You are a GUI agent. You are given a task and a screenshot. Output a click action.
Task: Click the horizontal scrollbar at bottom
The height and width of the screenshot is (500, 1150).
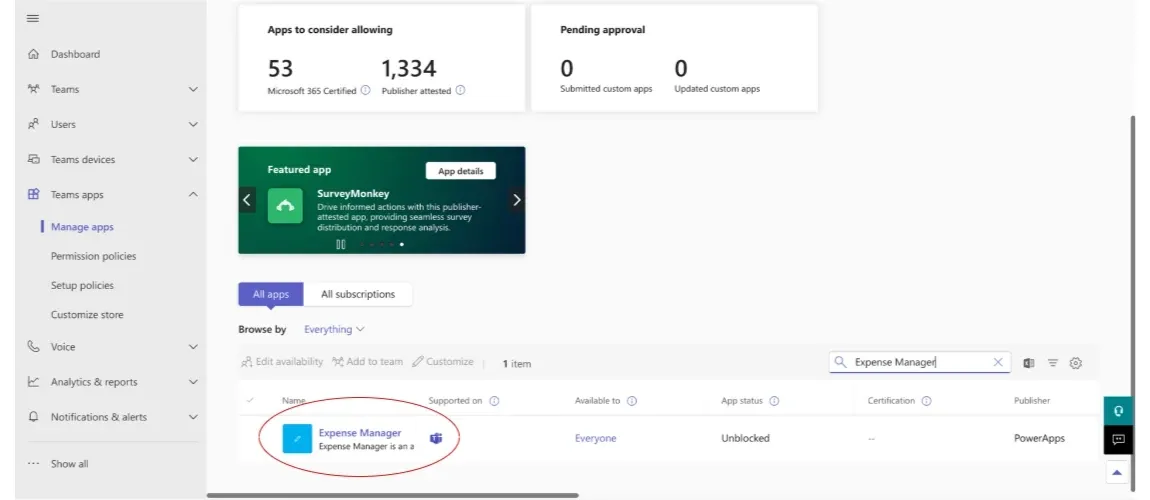(392, 496)
